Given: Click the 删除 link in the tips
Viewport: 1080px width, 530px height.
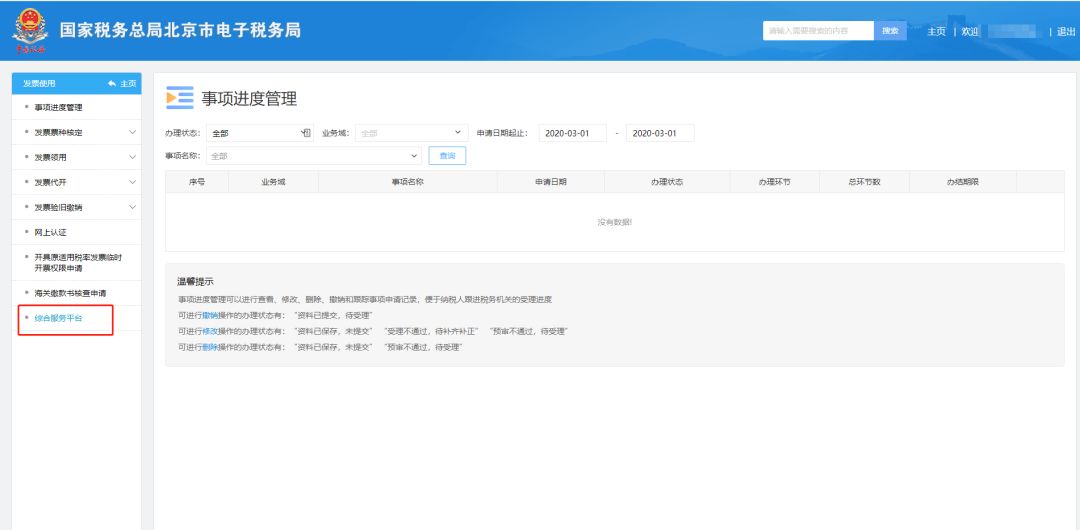Looking at the screenshot, I should click(210, 347).
